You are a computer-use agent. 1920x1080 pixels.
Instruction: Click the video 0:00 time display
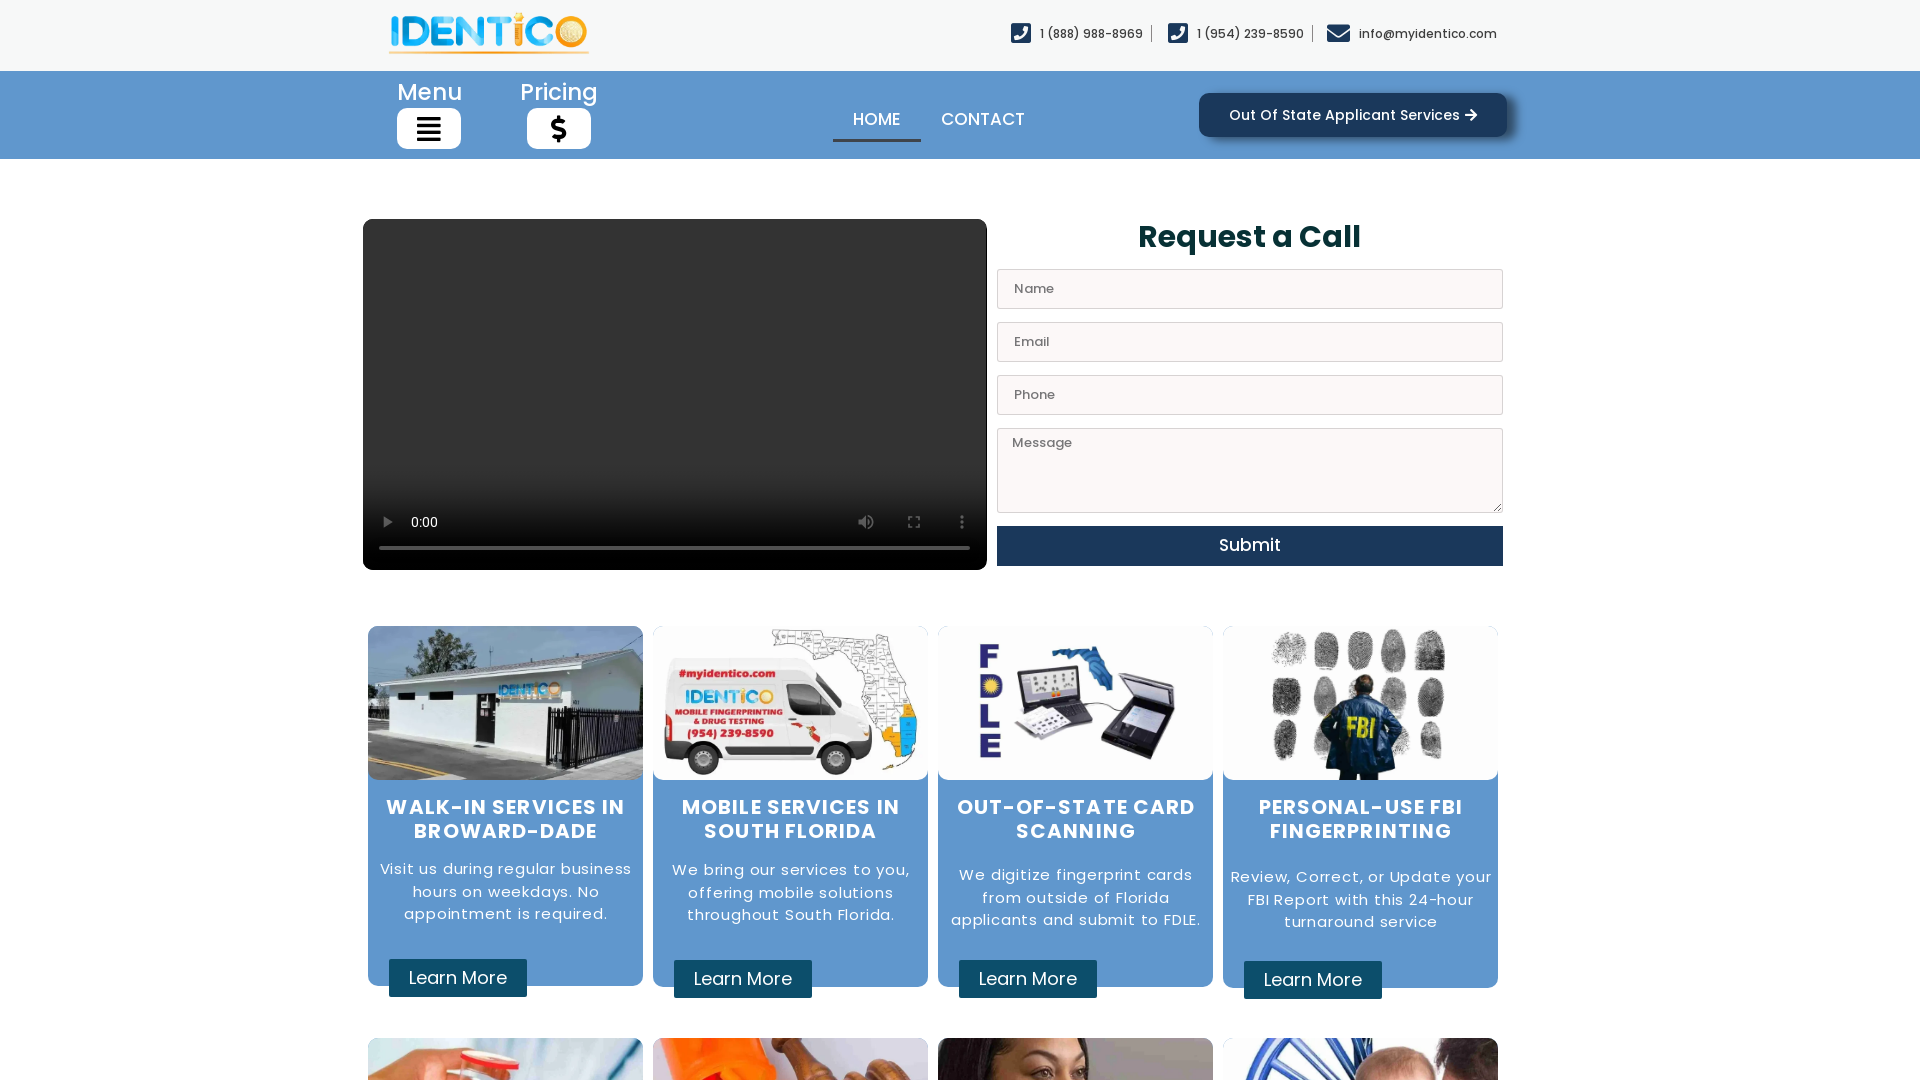[x=424, y=522]
